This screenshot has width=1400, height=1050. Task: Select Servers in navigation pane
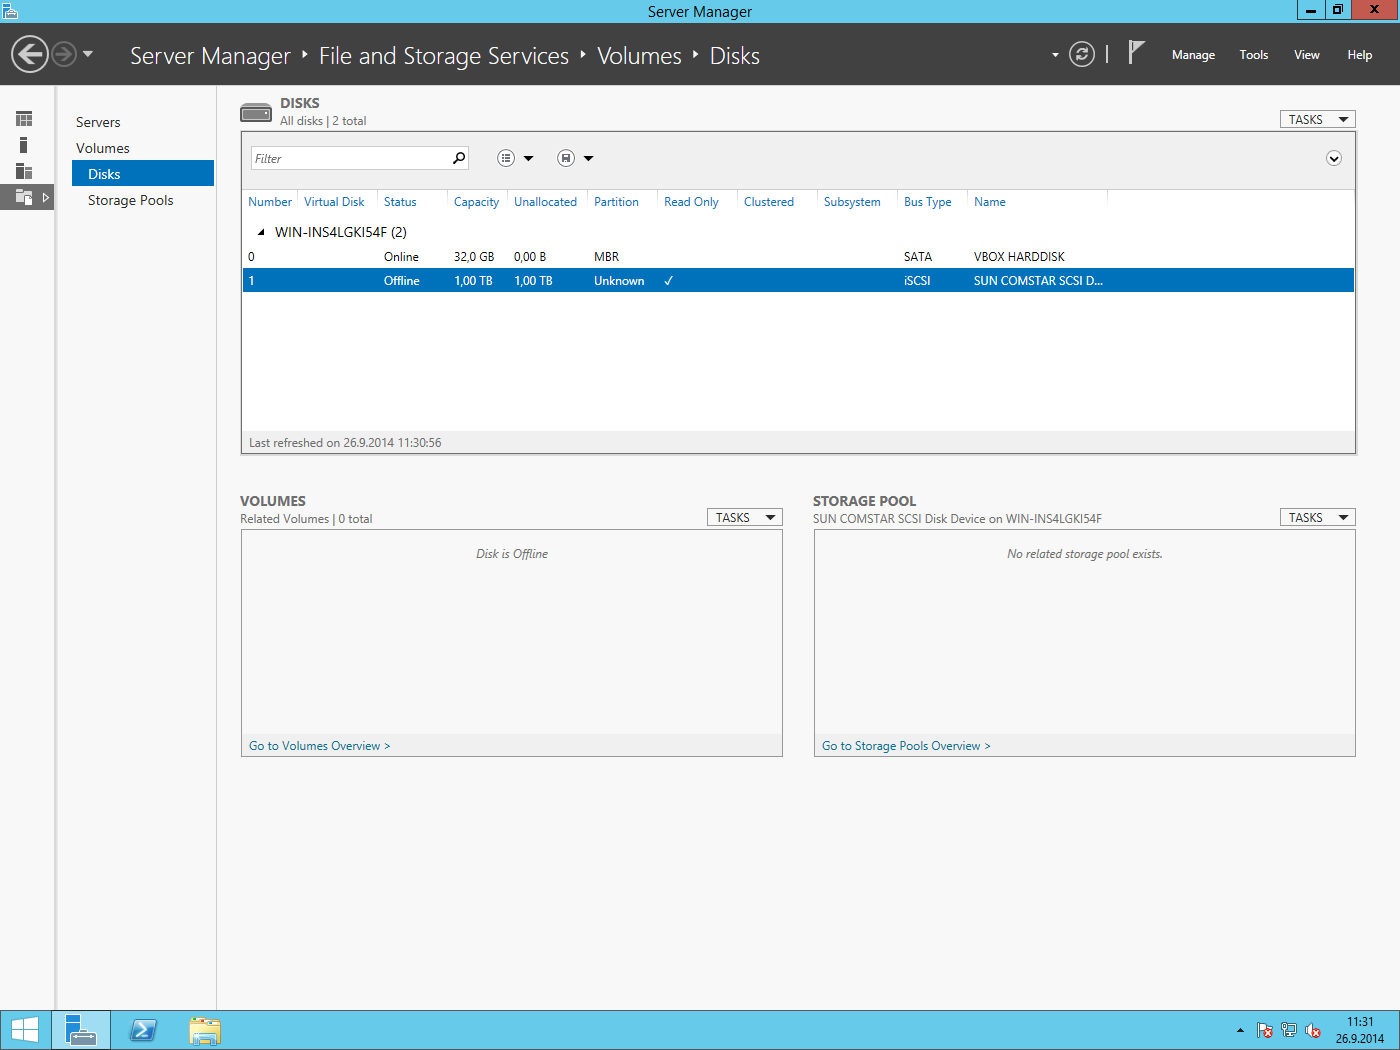[98, 122]
